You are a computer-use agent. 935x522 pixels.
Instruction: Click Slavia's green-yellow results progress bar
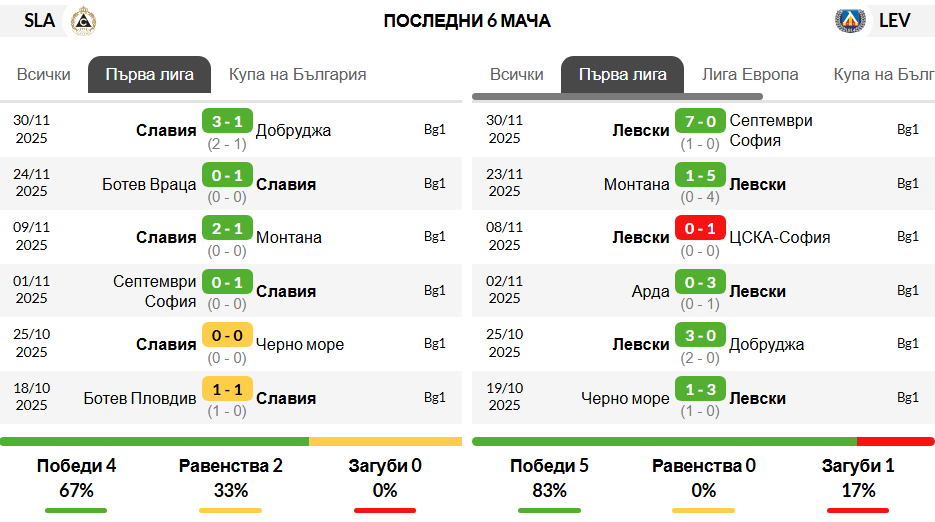tap(231, 441)
